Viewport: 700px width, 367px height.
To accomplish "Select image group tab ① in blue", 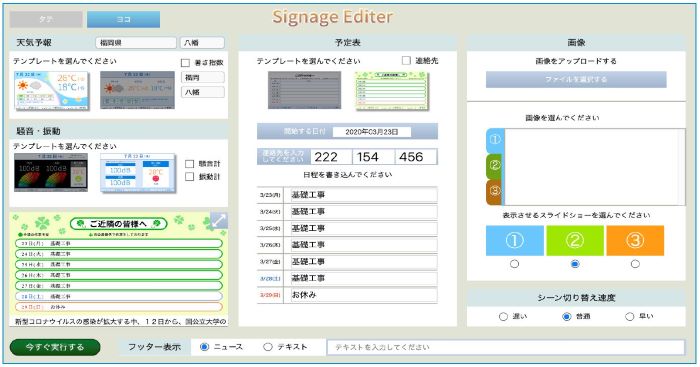I will point(495,140).
